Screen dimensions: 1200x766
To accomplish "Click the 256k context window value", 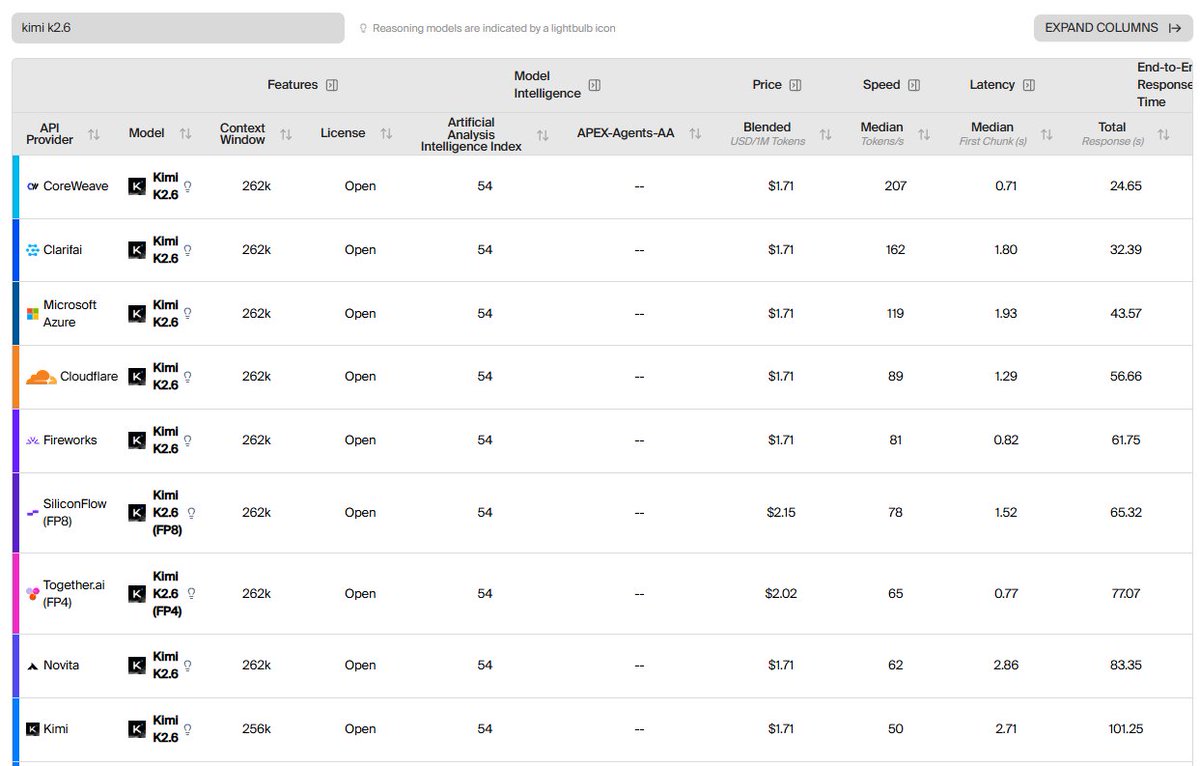I will 256,730.
